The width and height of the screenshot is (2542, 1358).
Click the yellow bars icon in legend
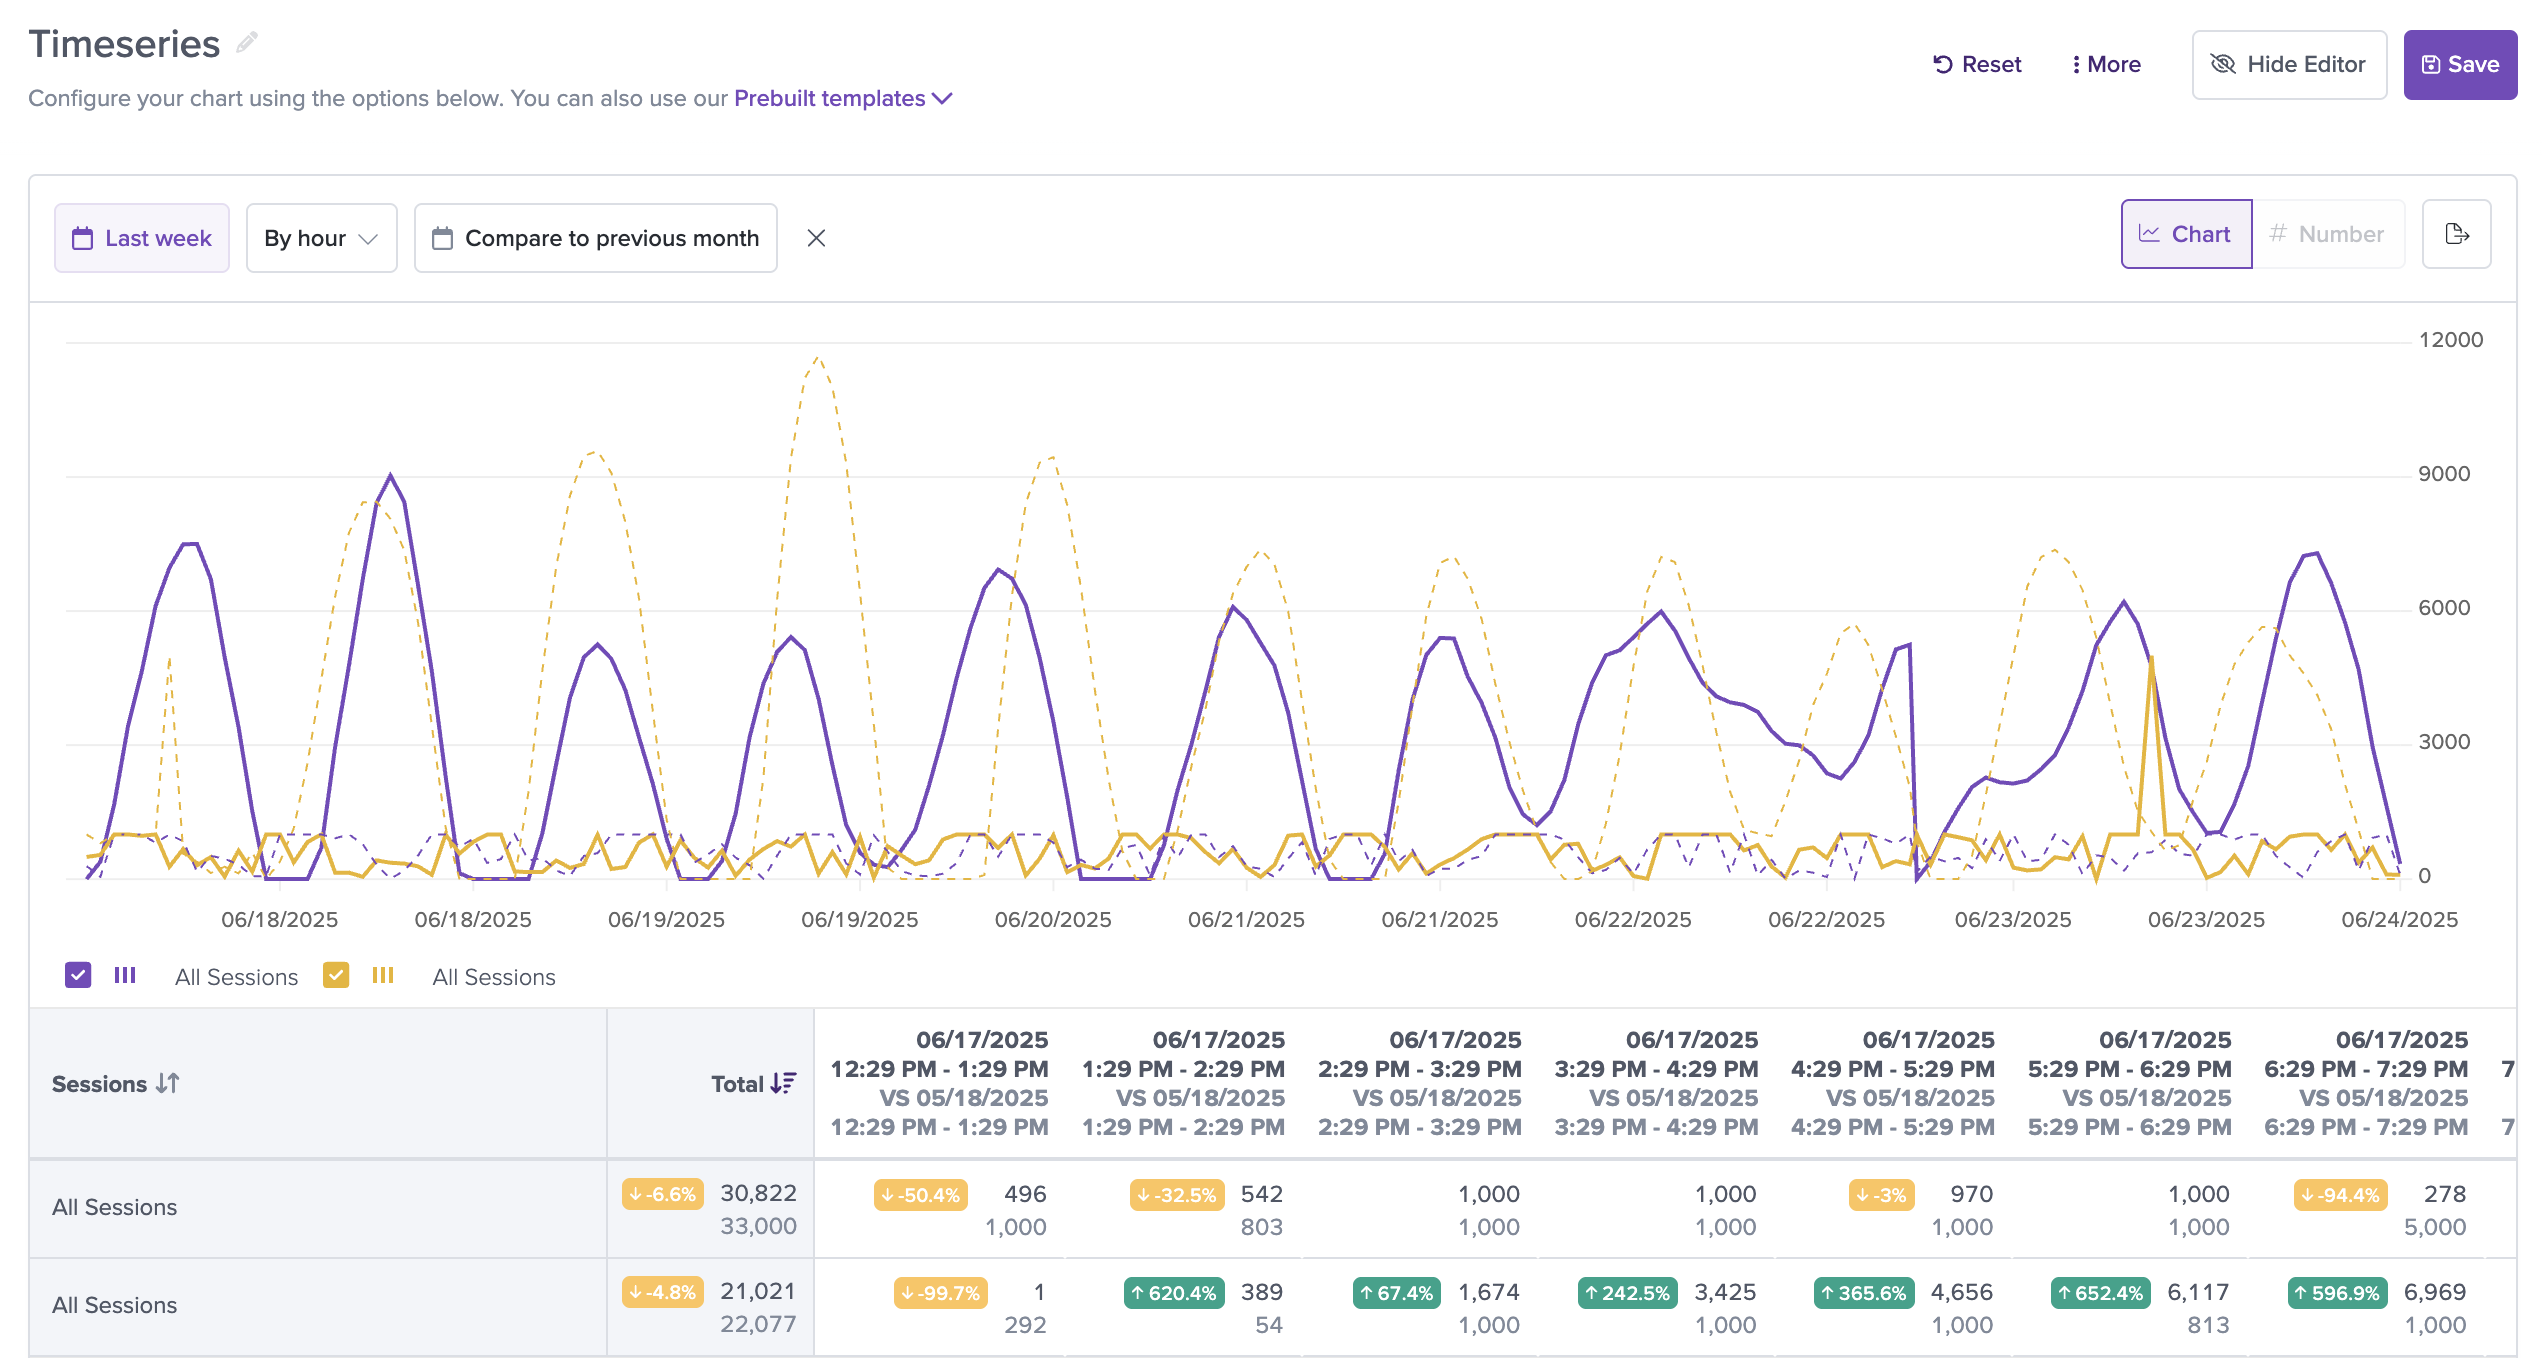click(383, 975)
